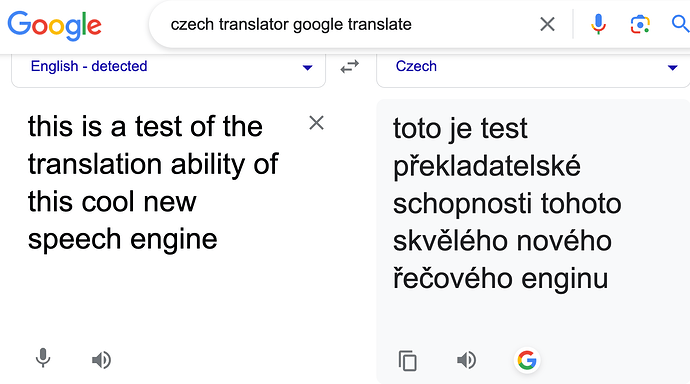Click in the English source text area
The height and width of the screenshot is (384, 690).
(154, 183)
